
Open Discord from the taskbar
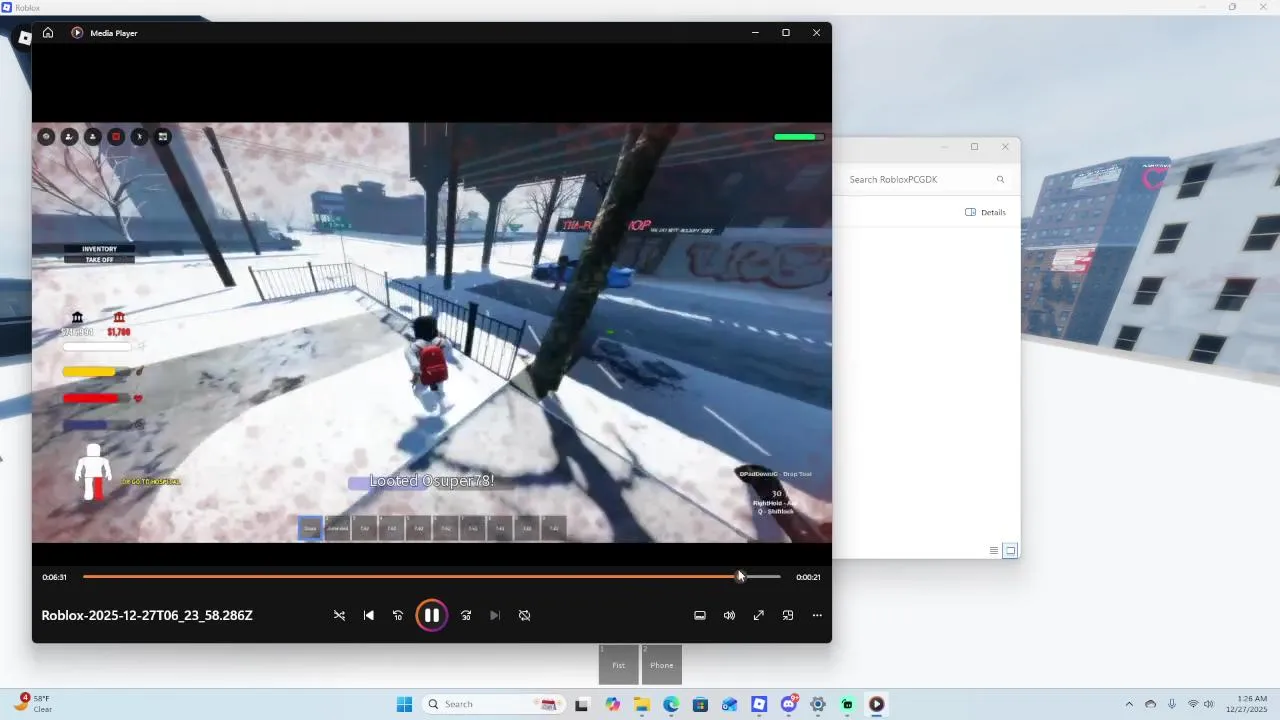point(789,704)
